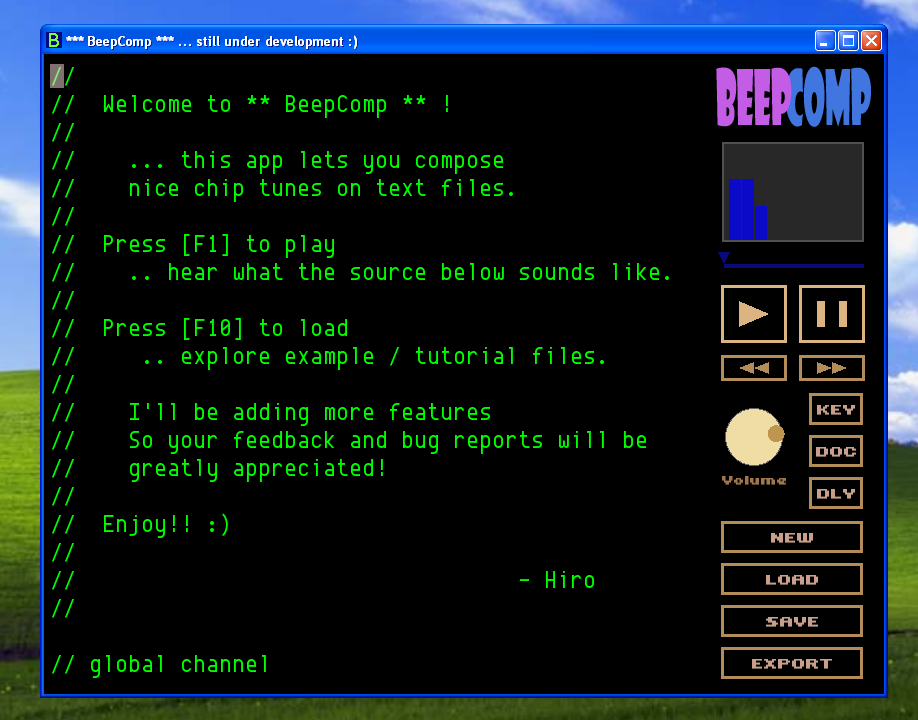
Task: Pause the tune with the pause button
Action: pyautogui.click(x=831, y=314)
